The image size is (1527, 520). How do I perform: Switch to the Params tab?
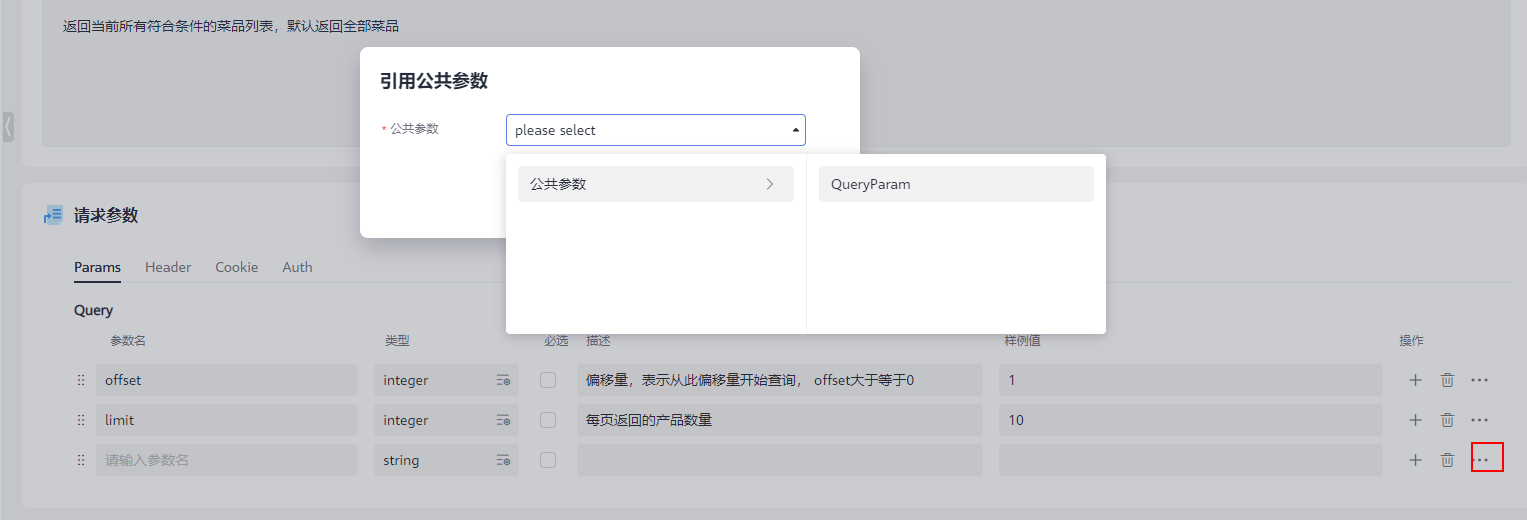(x=97, y=267)
